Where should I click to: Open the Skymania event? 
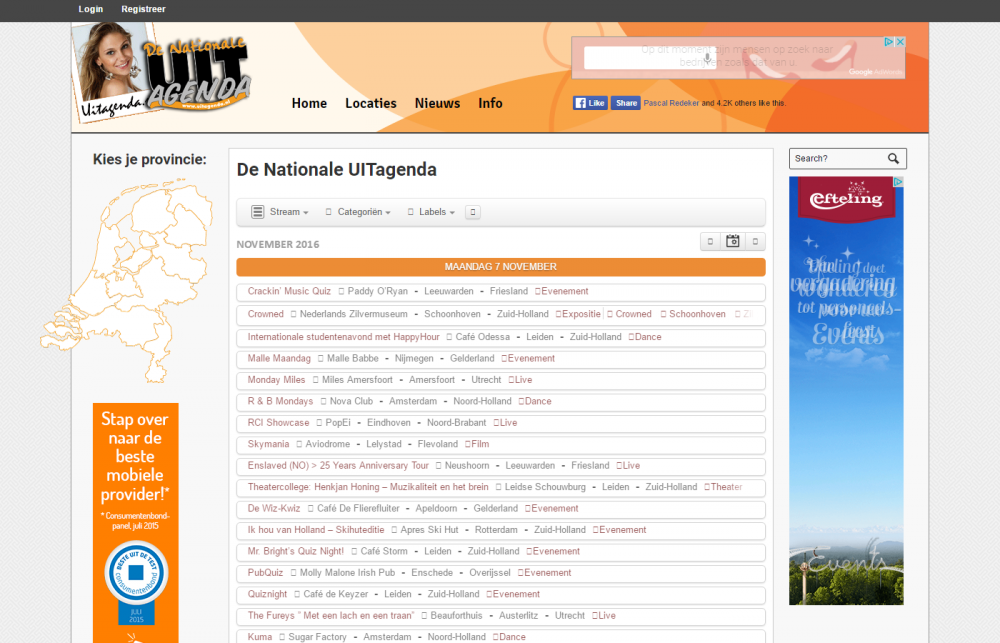click(x=268, y=444)
